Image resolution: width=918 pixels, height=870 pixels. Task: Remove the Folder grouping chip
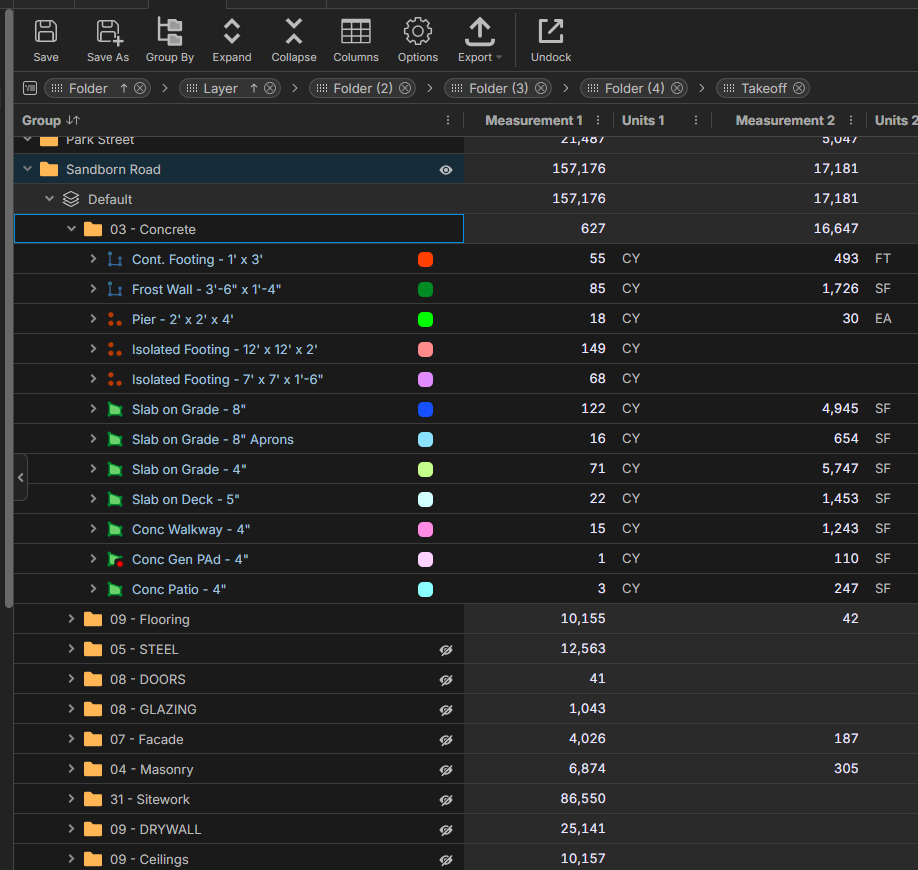[x=140, y=88]
